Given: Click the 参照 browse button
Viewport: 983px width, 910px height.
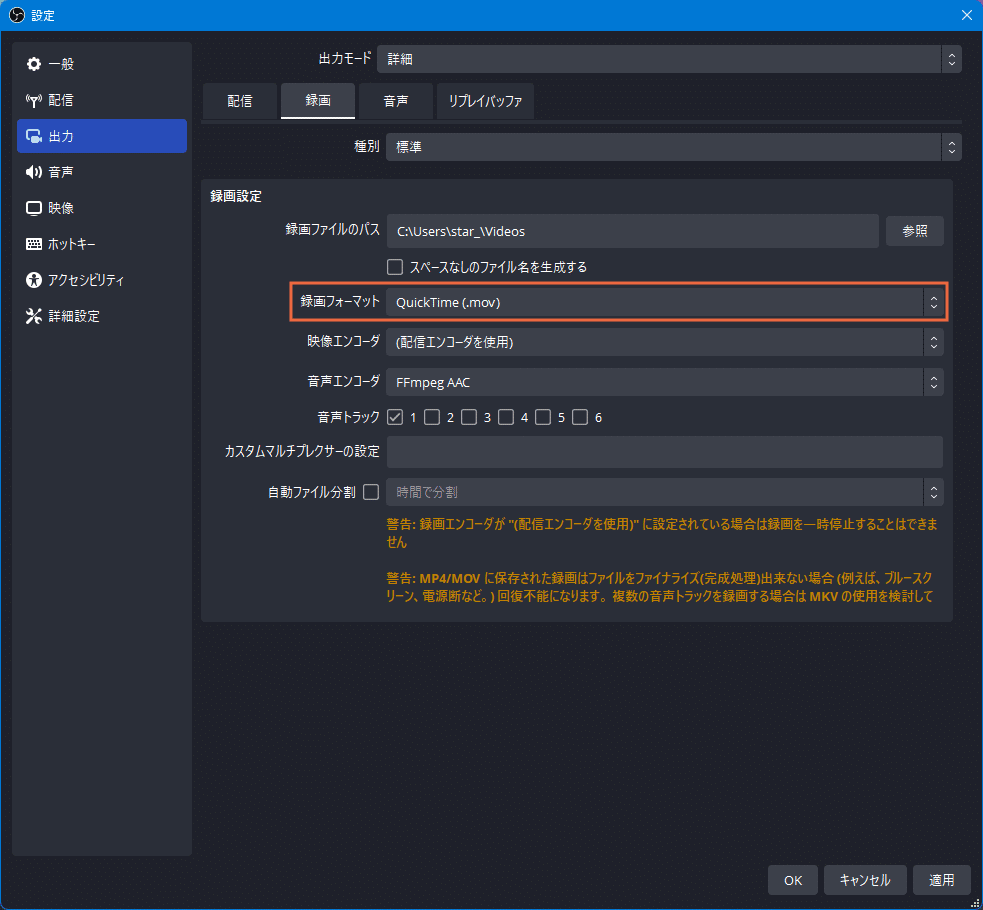Looking at the screenshot, I should coord(915,231).
